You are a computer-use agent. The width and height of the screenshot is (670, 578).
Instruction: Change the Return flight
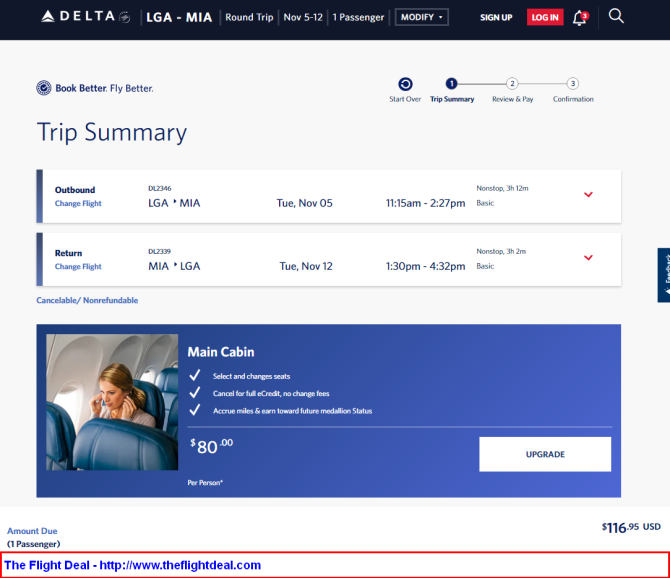coord(78,267)
